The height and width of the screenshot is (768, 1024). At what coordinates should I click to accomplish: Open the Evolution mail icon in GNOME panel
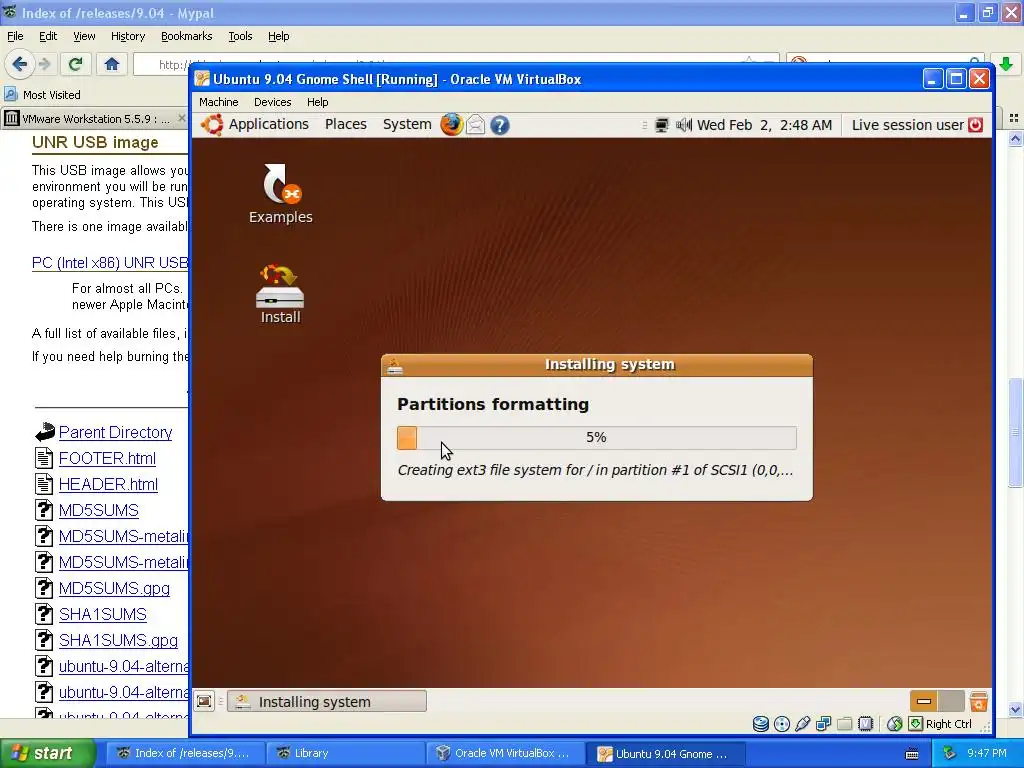475,125
